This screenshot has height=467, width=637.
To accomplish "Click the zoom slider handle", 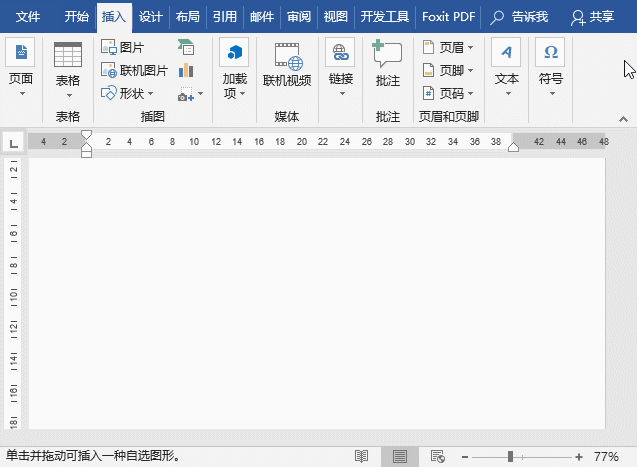I will pyautogui.click(x=511, y=456).
